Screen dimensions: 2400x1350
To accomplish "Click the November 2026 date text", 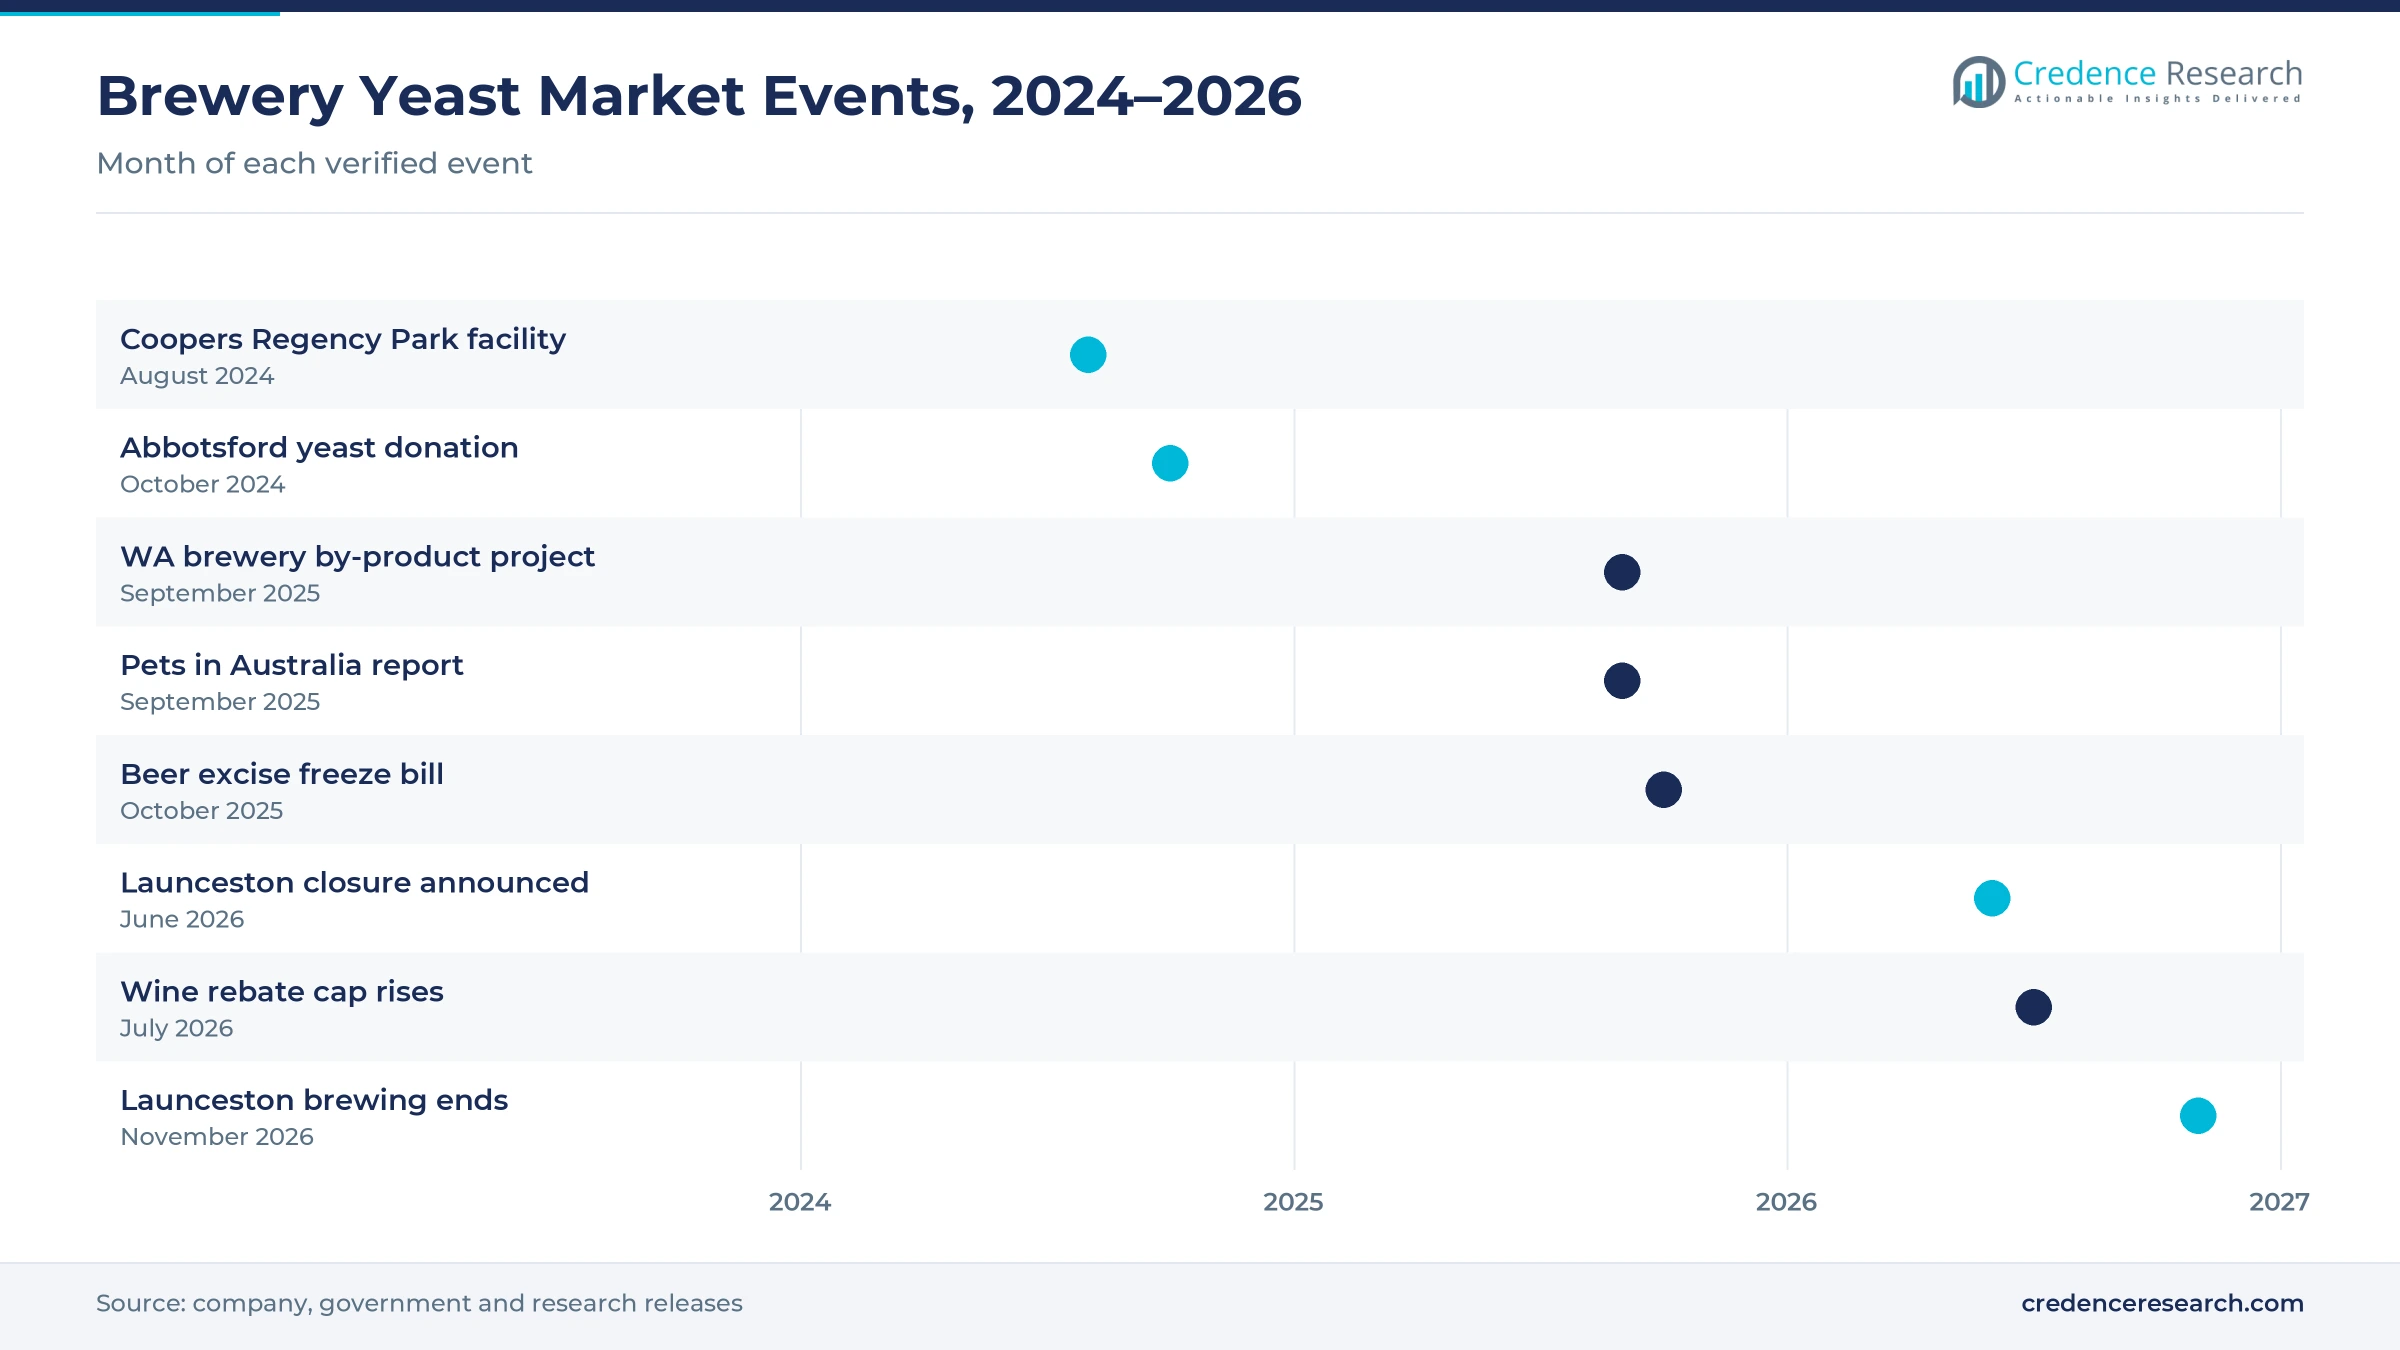I will (217, 1137).
